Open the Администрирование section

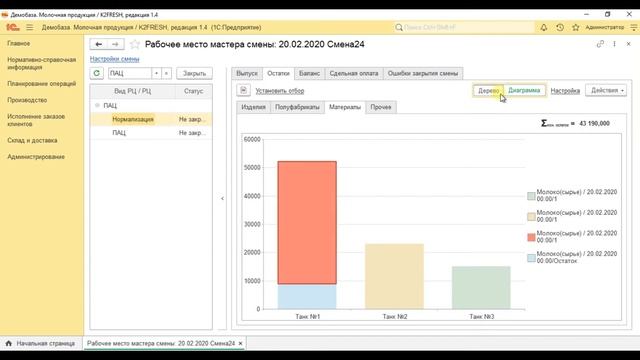(36, 157)
